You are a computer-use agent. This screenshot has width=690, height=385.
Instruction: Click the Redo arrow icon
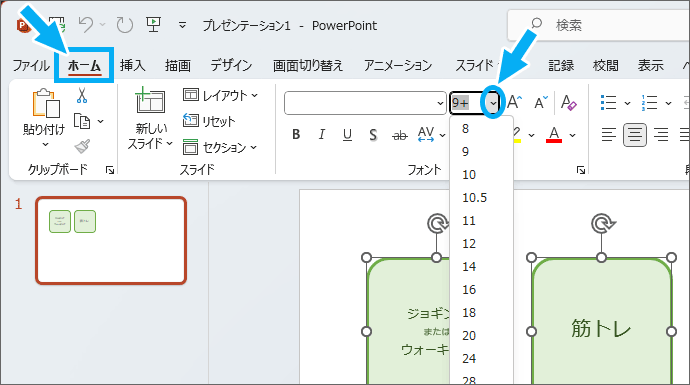coord(125,25)
